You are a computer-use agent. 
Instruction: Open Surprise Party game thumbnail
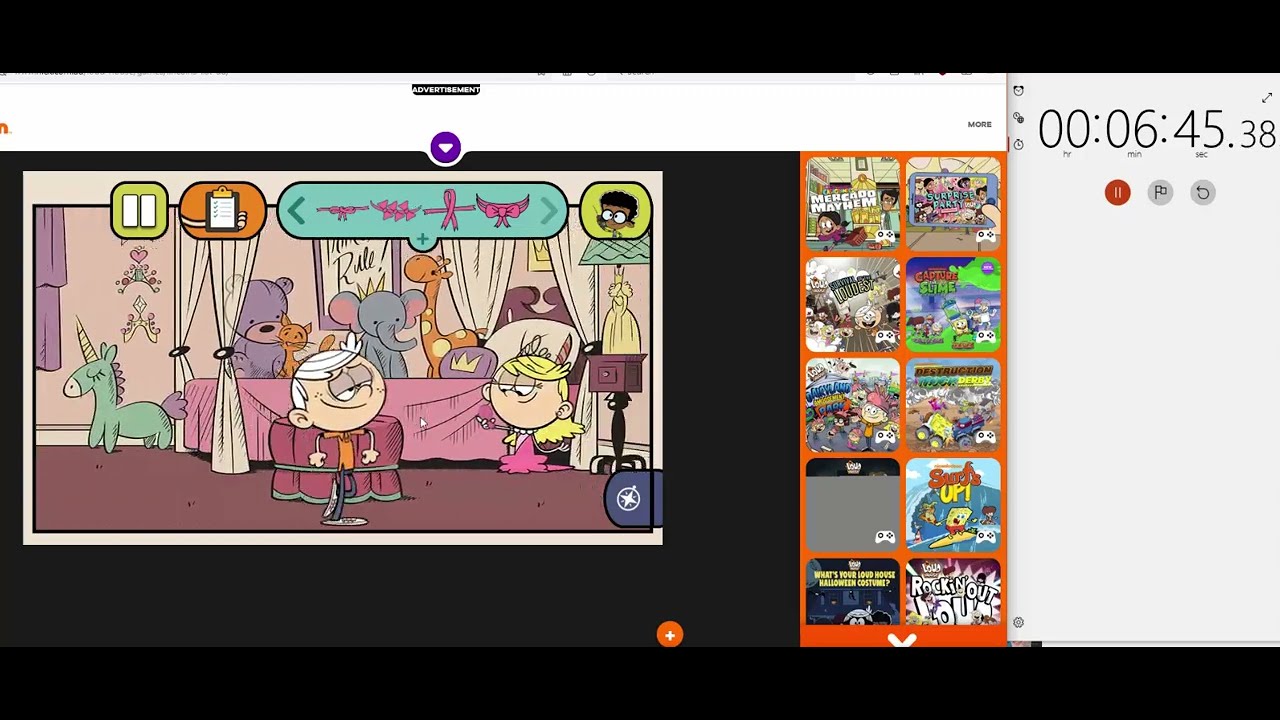(952, 204)
